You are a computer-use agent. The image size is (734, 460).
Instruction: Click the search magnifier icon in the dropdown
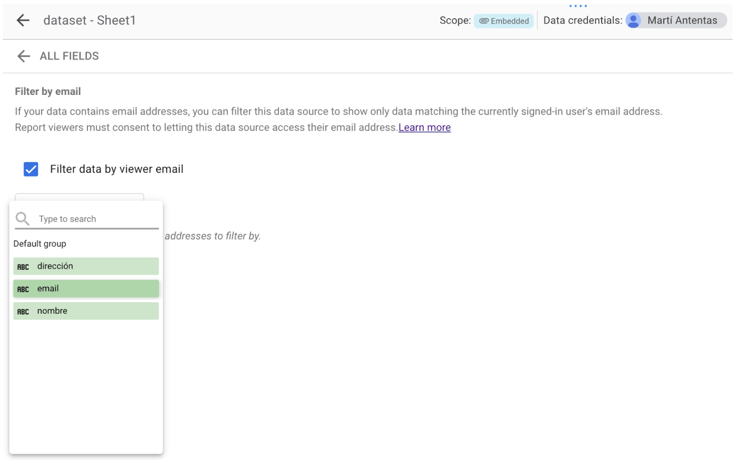click(x=22, y=219)
